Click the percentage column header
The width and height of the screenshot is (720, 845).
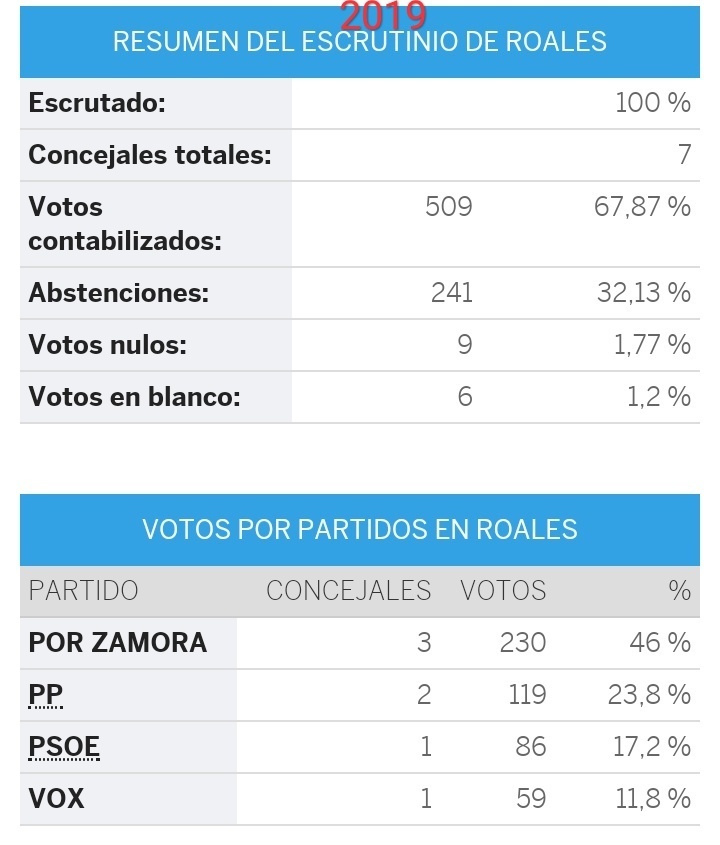(x=680, y=590)
